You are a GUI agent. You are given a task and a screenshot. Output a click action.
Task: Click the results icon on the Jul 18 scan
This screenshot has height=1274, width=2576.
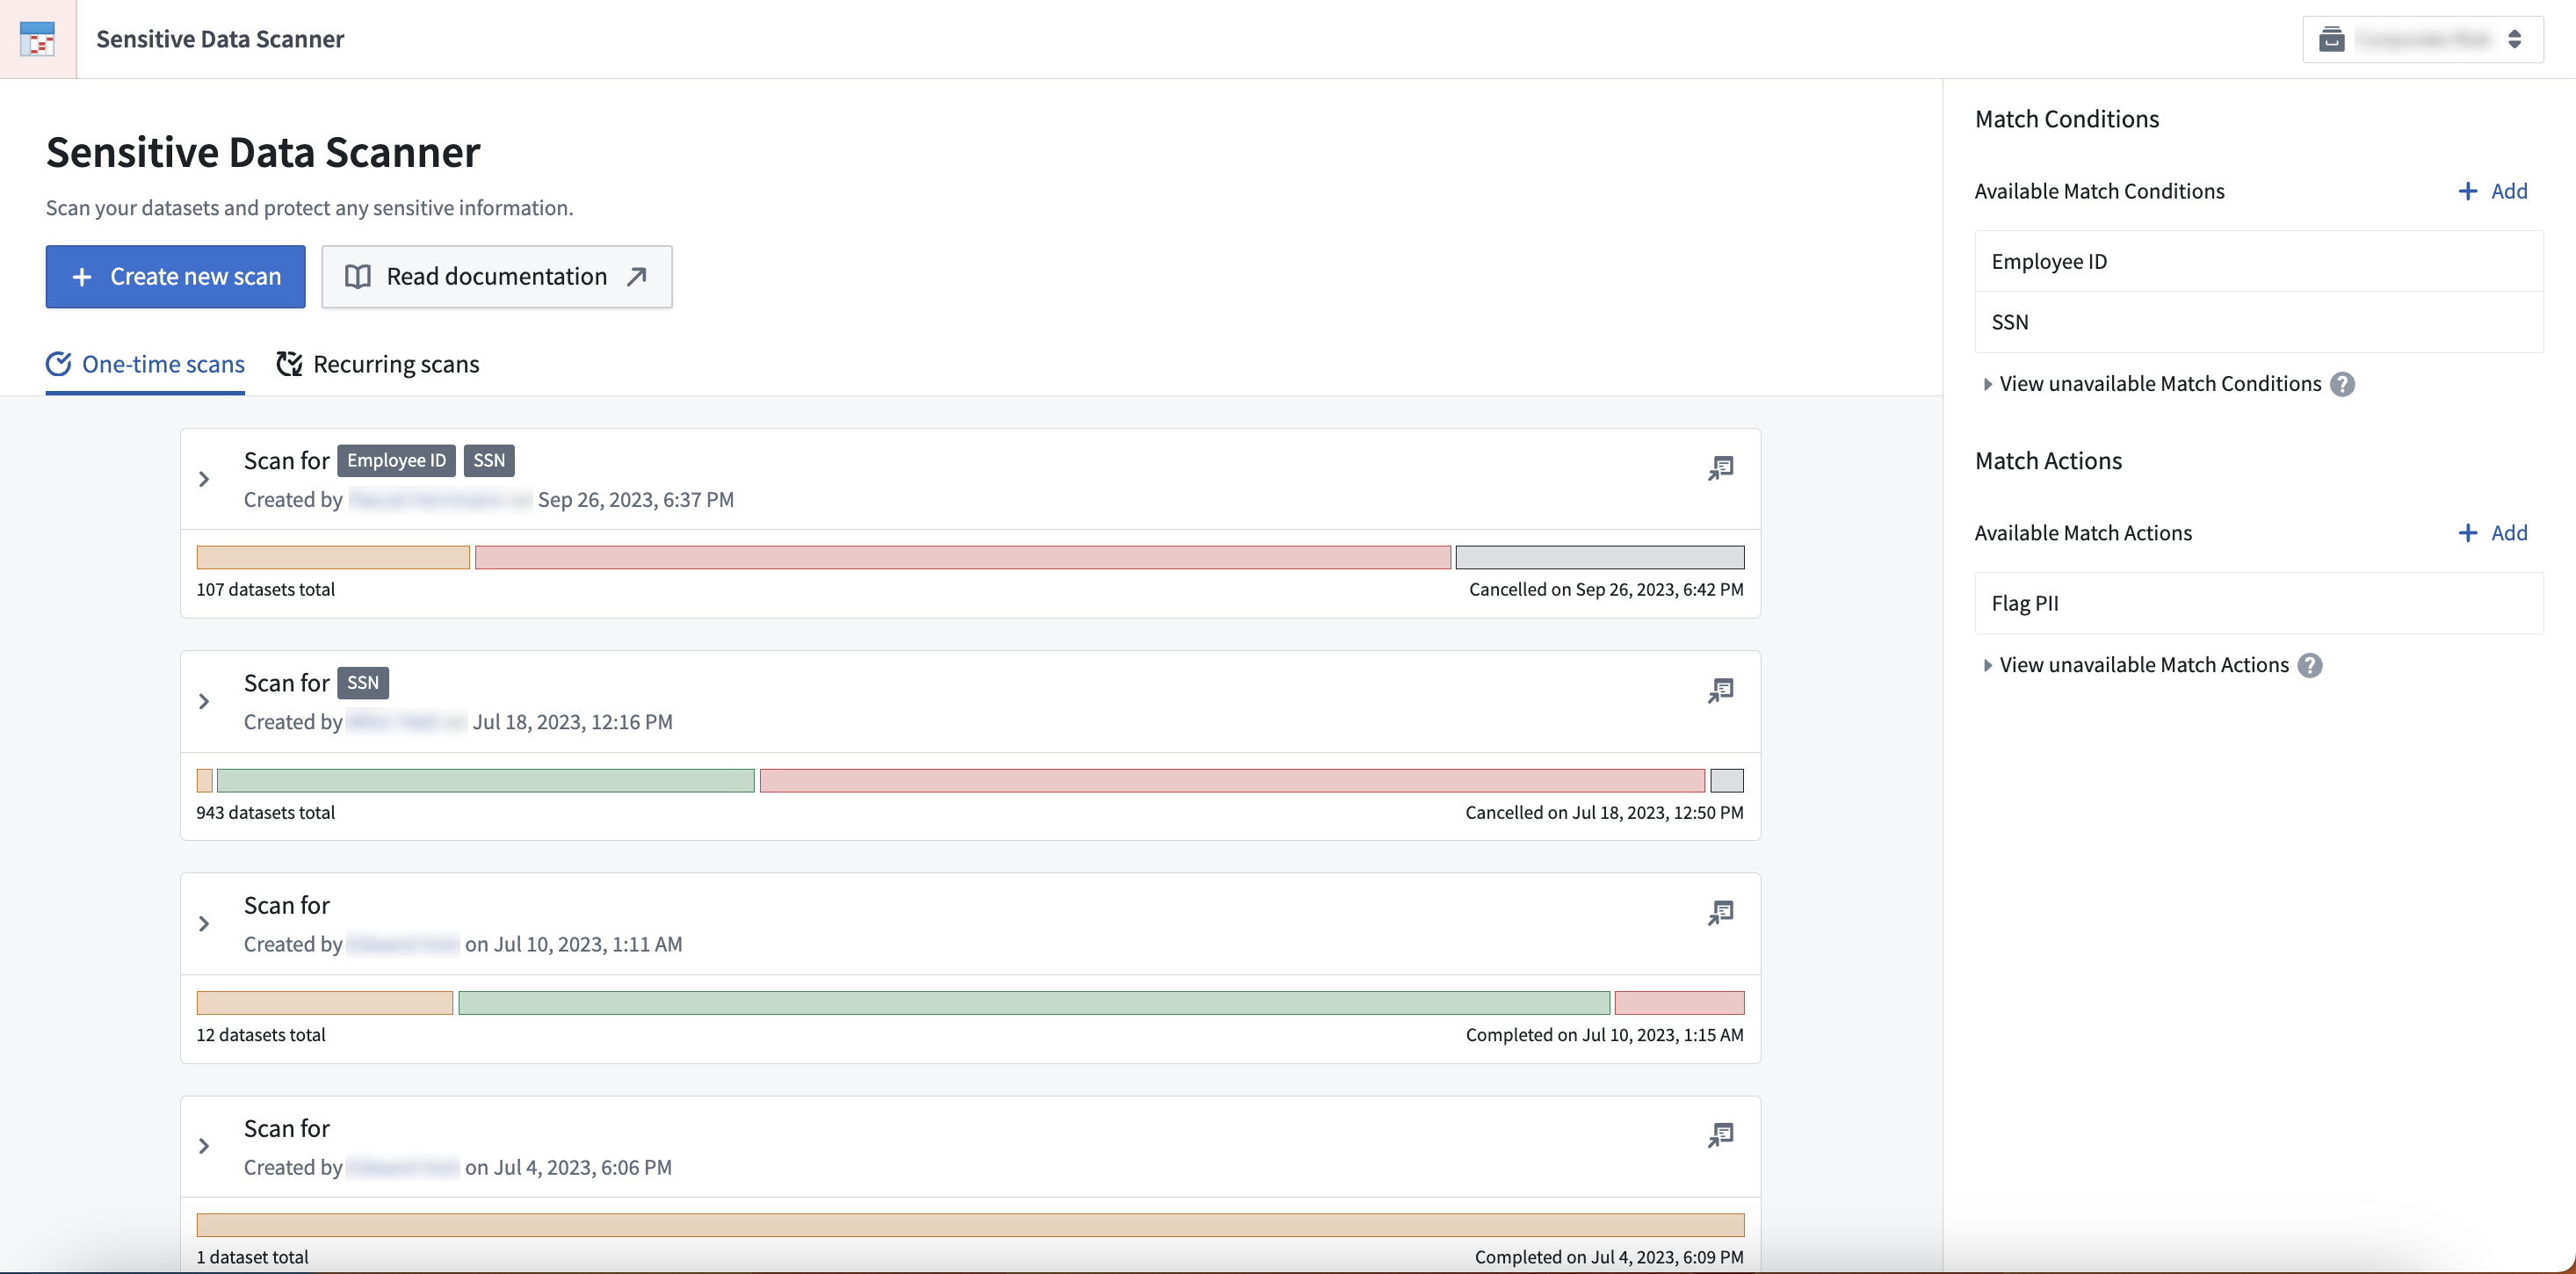(1720, 690)
